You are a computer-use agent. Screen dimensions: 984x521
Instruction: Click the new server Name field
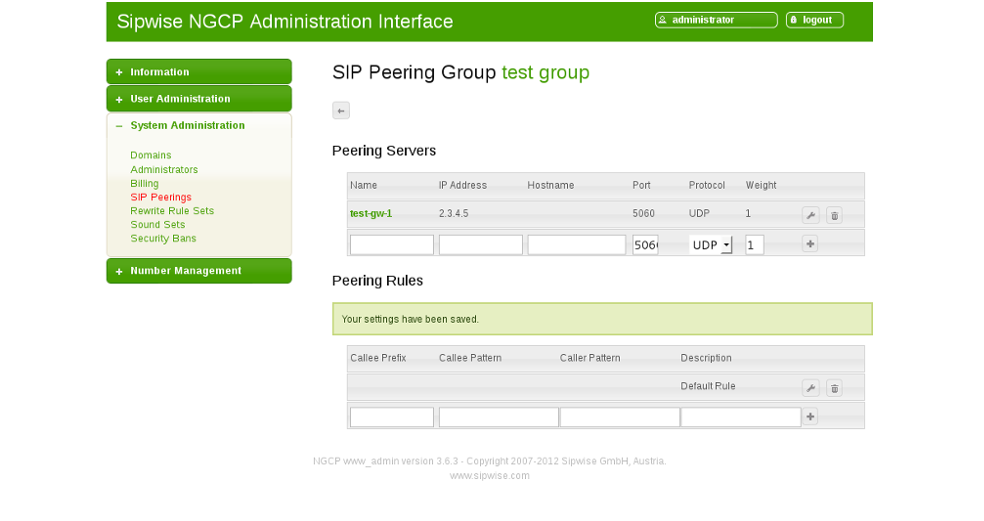click(392, 245)
